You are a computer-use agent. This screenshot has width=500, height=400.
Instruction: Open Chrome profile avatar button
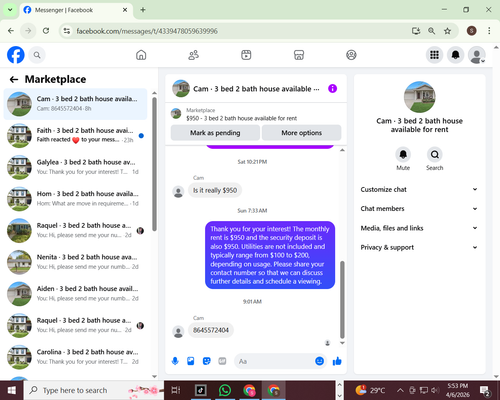[x=471, y=31]
